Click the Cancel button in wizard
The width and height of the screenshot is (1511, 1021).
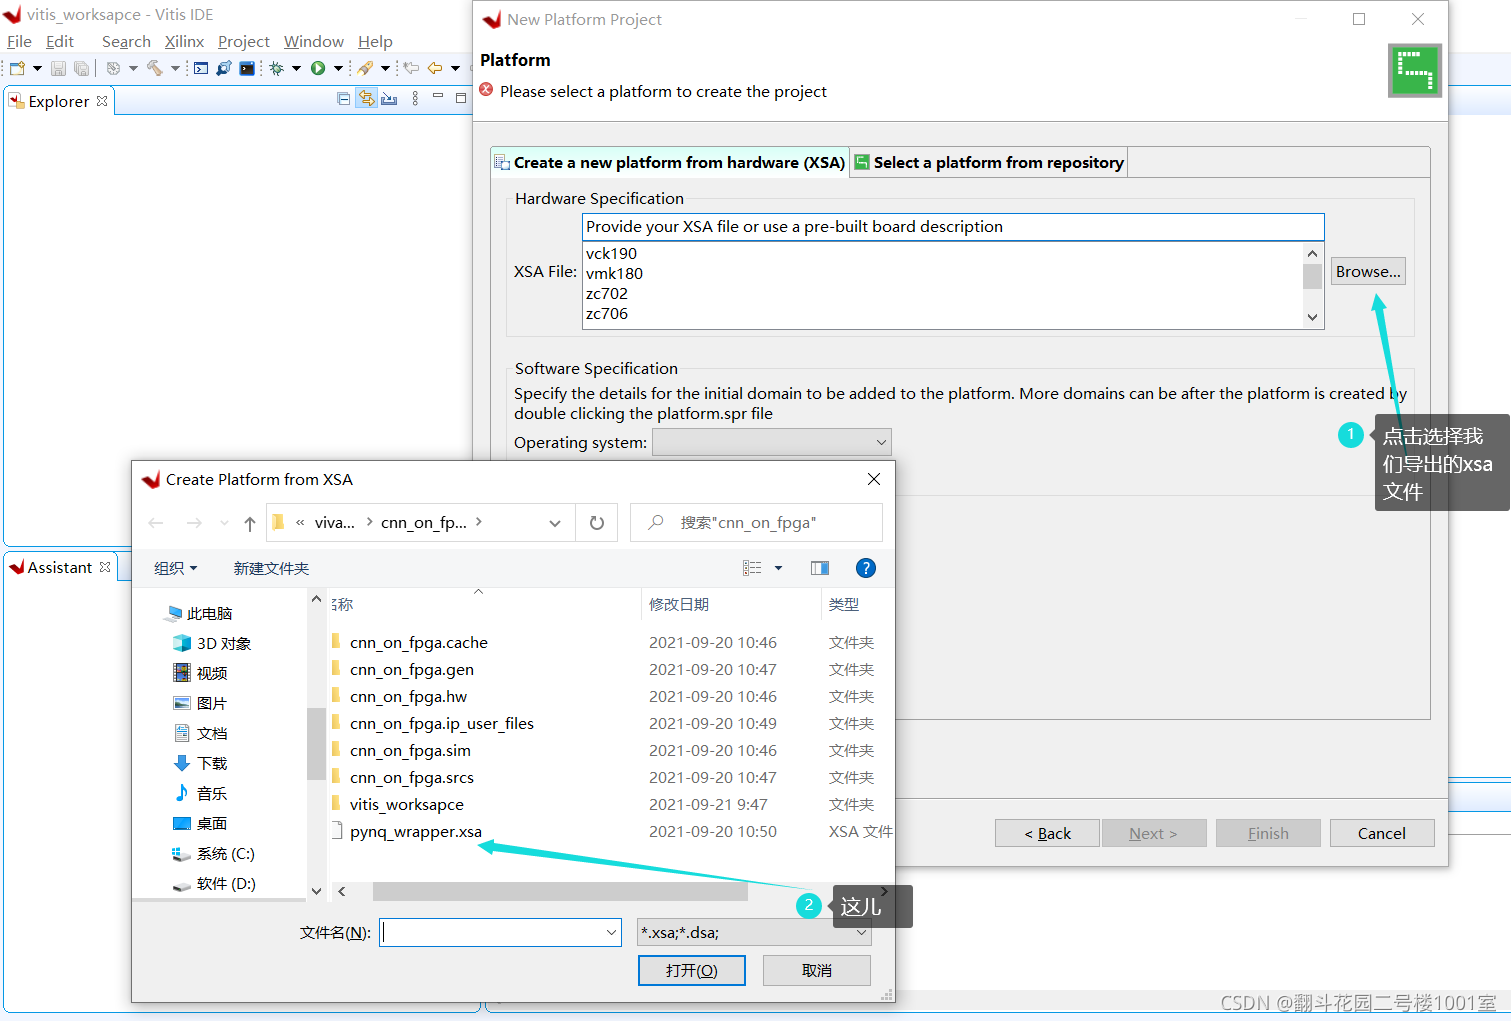click(x=1382, y=833)
